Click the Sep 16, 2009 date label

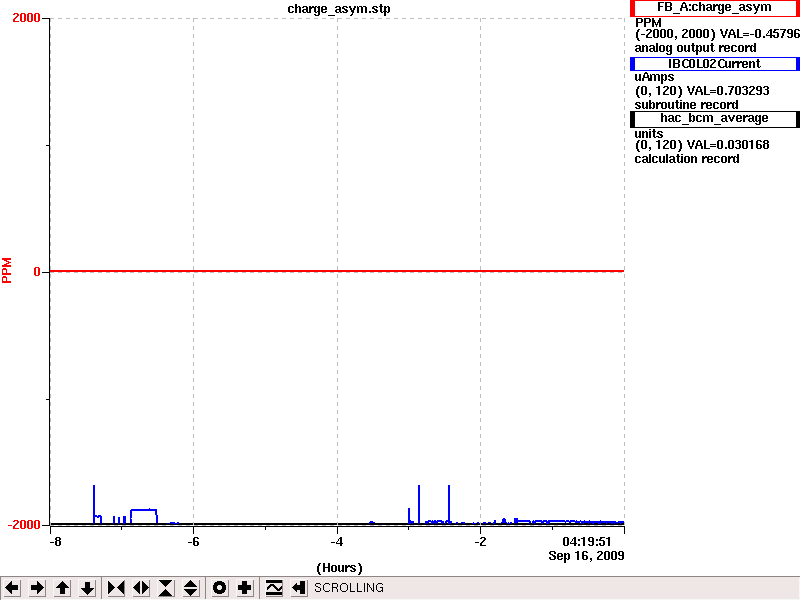(586, 556)
